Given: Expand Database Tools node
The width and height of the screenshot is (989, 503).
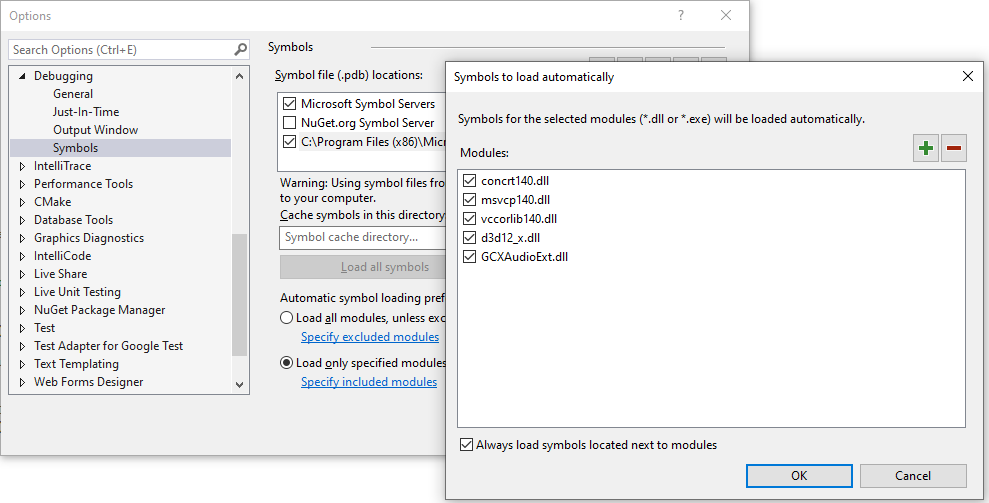Looking at the screenshot, I should (x=22, y=220).
